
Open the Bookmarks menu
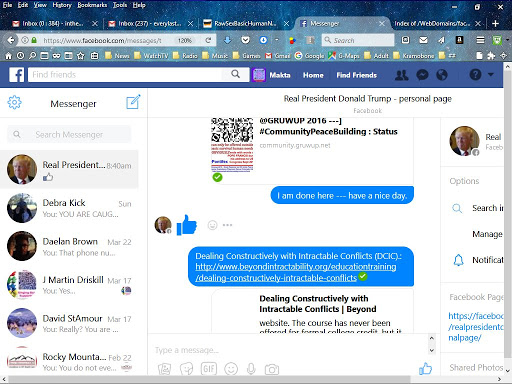(92, 5)
